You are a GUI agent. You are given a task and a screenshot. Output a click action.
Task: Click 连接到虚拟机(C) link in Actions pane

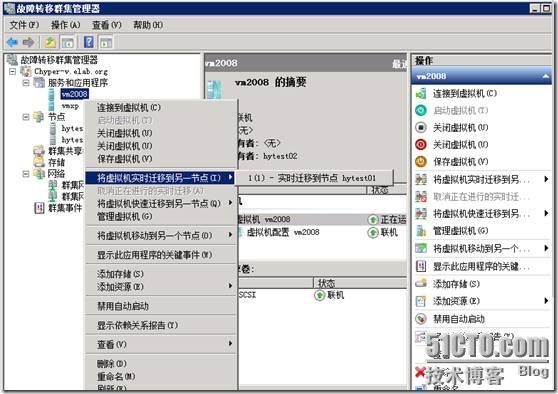pyautogui.click(x=465, y=94)
